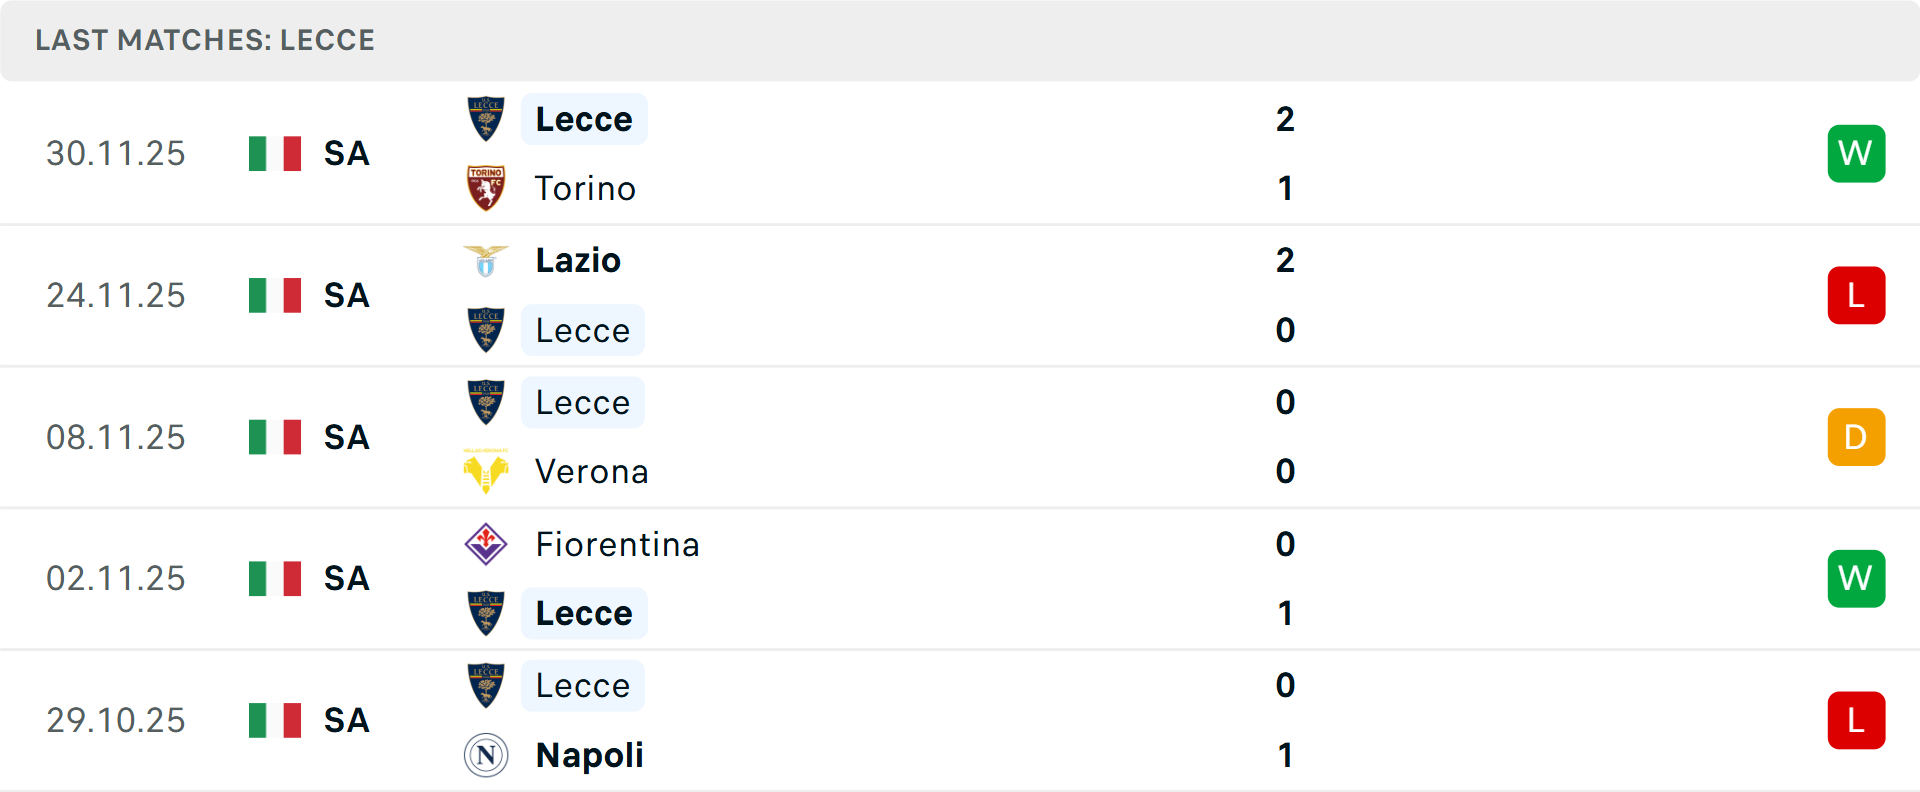Open the highlighted Lecce team link
The height and width of the screenshot is (792, 1920).
coord(584,118)
